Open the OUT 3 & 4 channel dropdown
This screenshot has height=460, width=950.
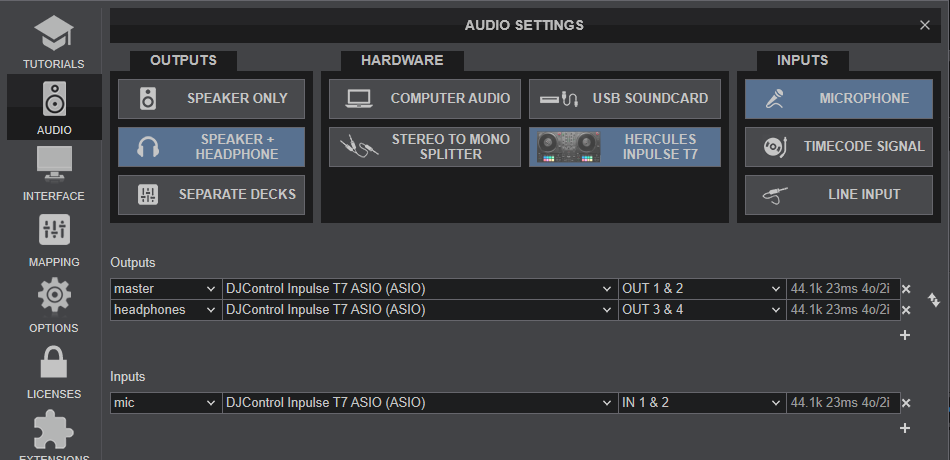point(701,310)
